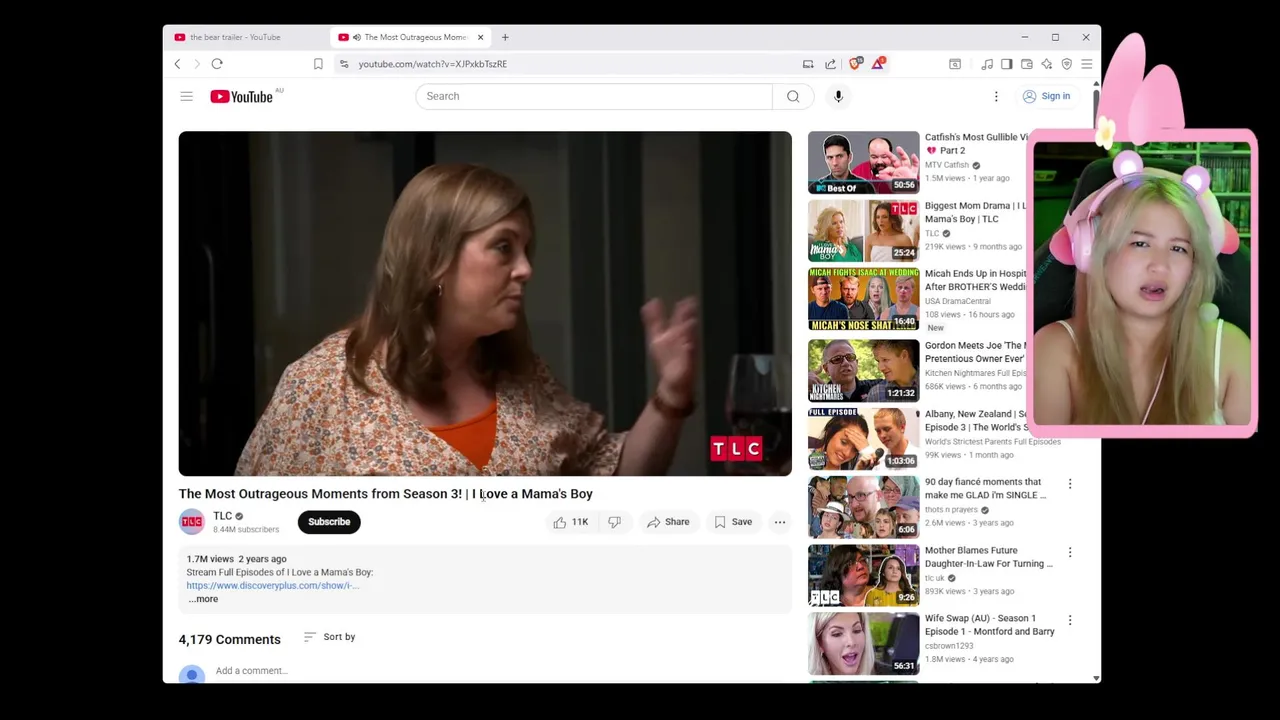
Task: Open Brave Shields lion icon
Action: tap(855, 64)
